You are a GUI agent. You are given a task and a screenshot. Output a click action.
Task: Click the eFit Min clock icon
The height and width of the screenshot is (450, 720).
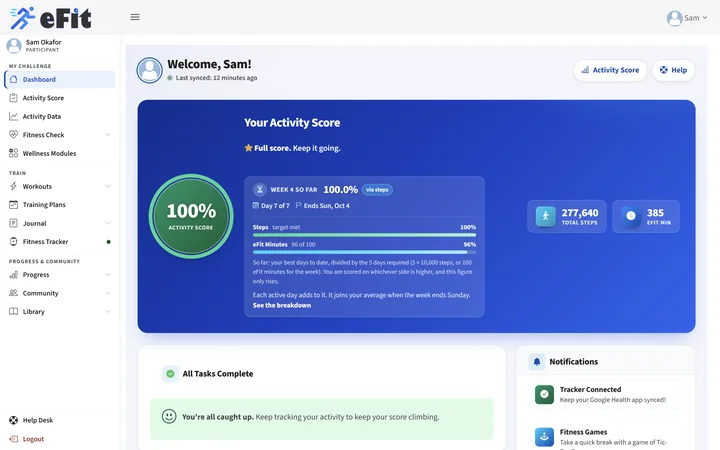pos(631,216)
